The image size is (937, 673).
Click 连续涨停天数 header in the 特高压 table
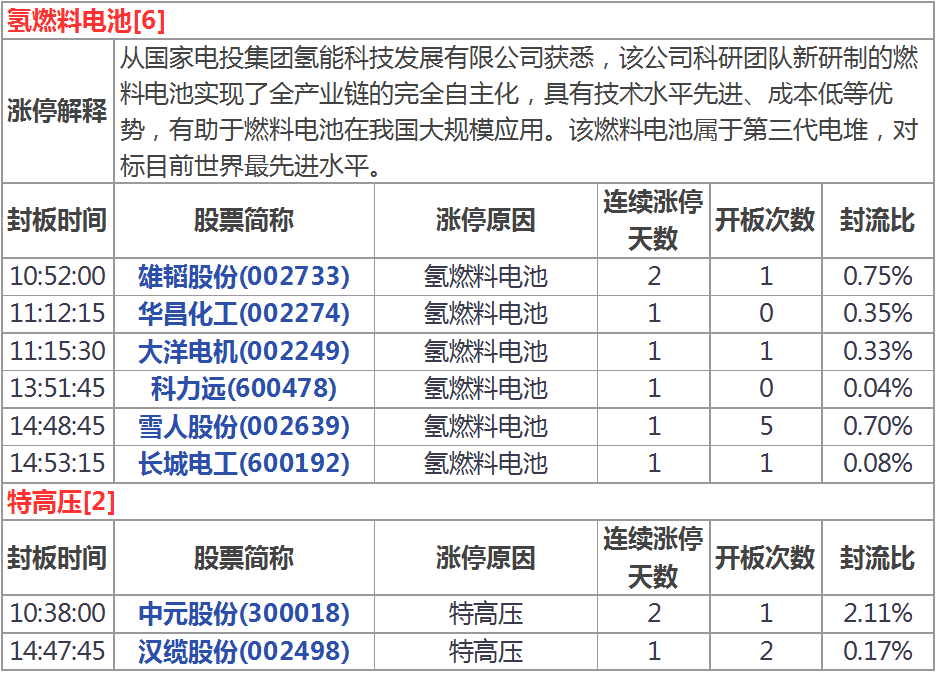point(652,558)
